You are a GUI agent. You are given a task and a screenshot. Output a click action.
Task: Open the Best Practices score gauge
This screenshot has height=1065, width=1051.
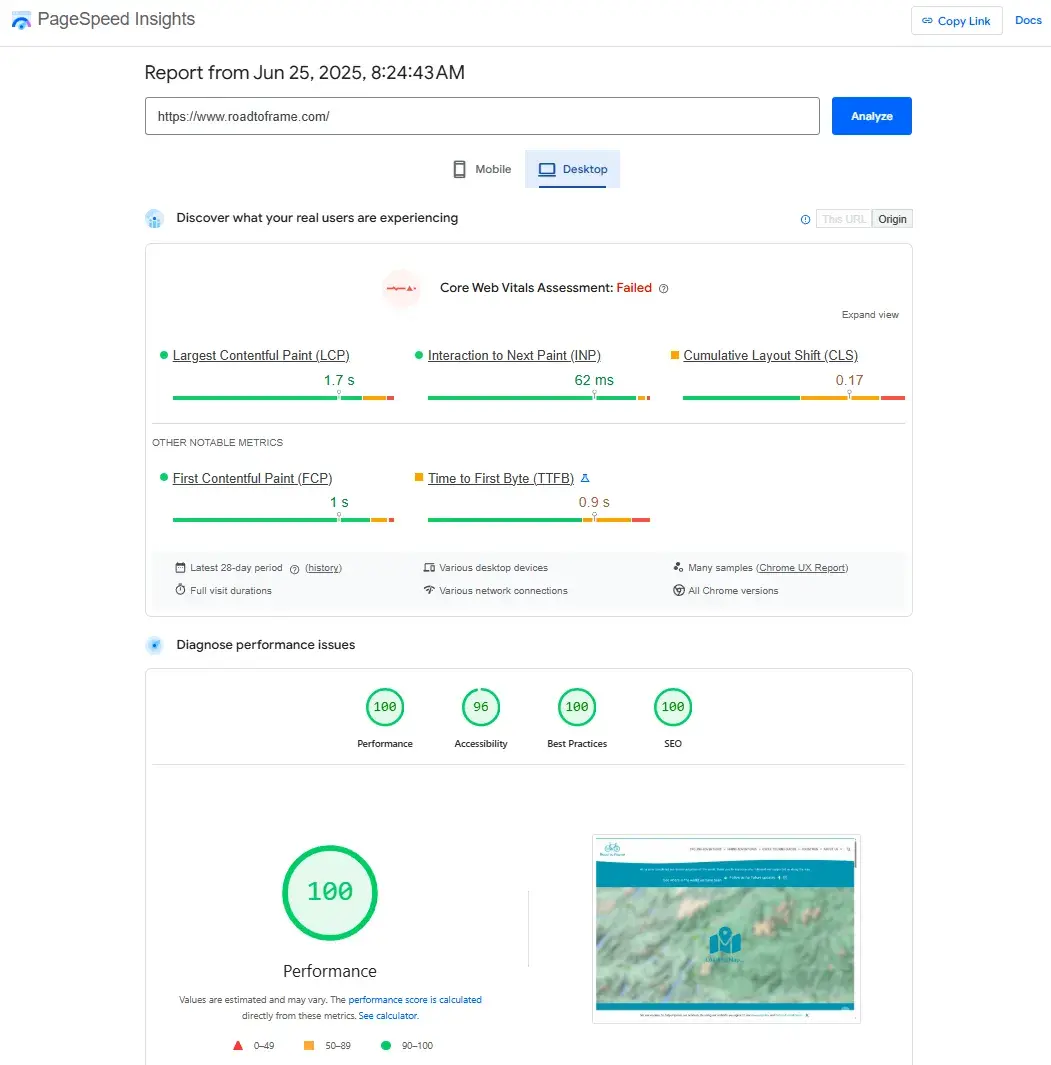[x=577, y=708]
